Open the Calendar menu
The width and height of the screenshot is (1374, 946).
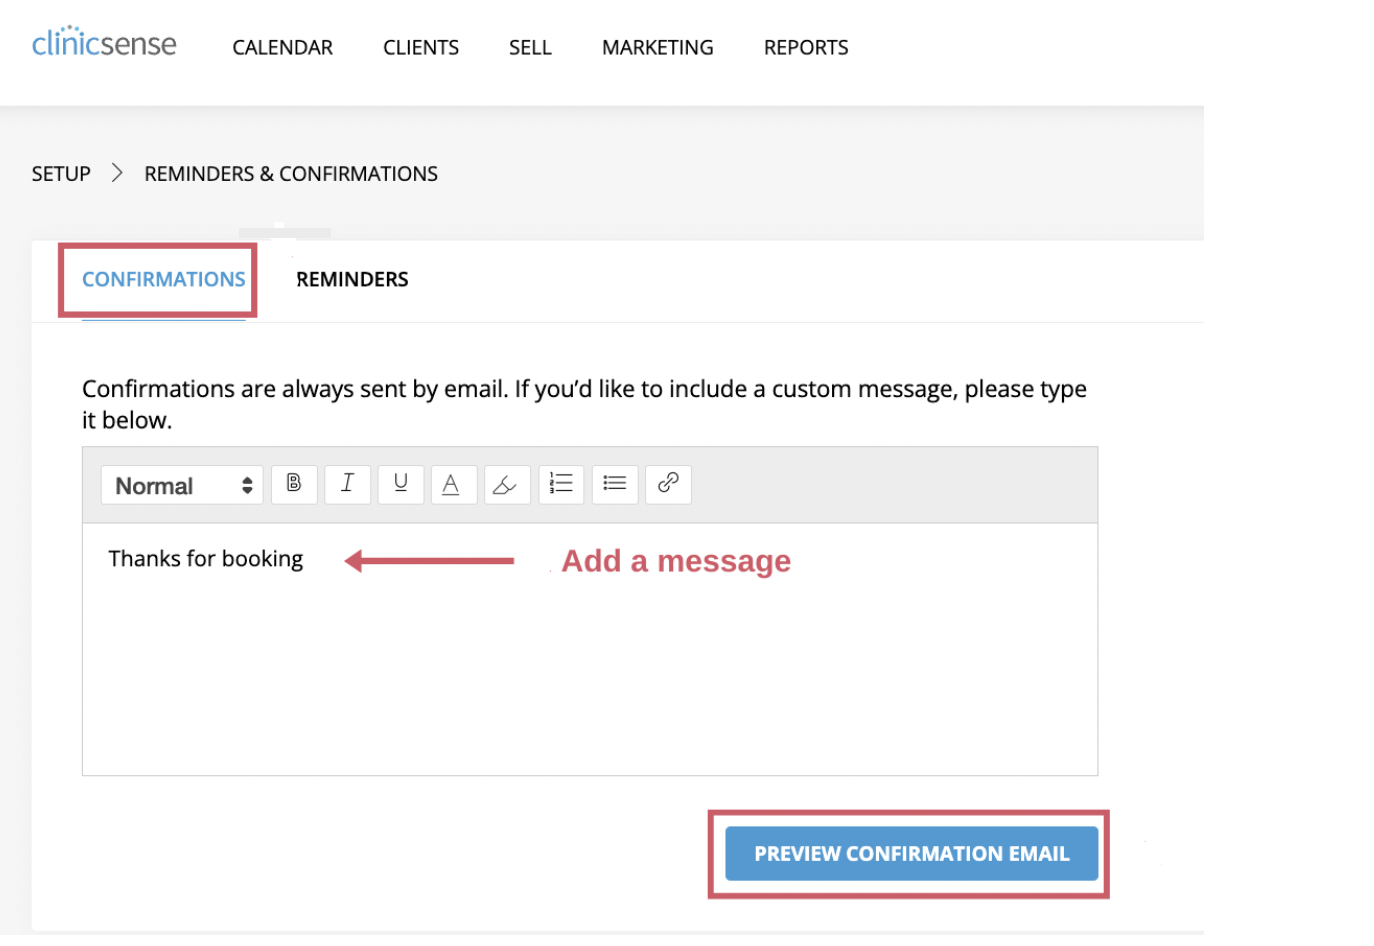click(283, 47)
